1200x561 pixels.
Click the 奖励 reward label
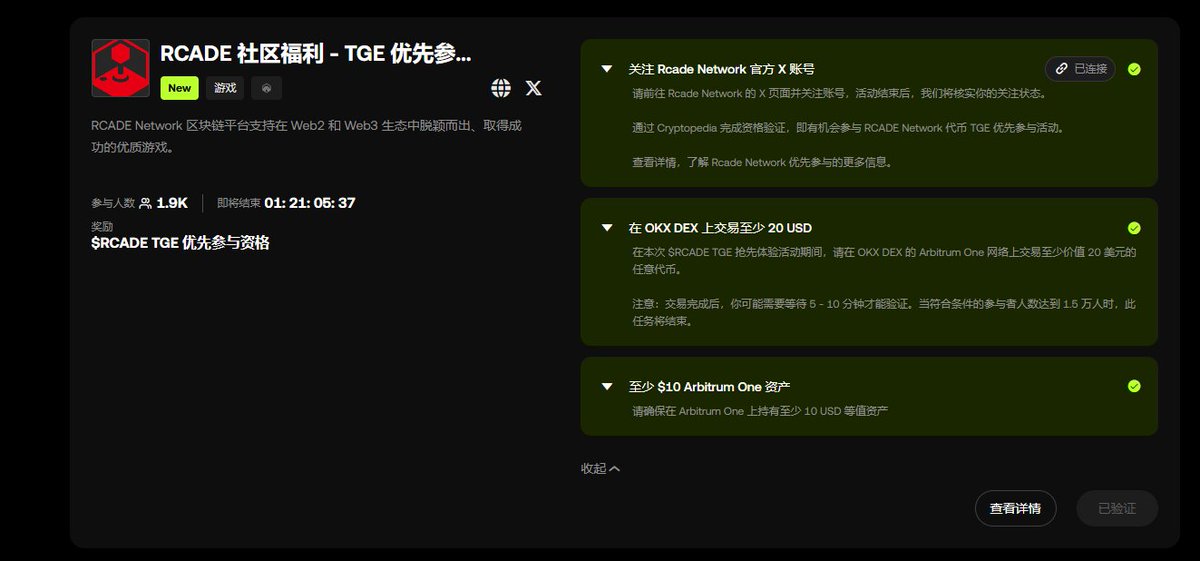102,227
